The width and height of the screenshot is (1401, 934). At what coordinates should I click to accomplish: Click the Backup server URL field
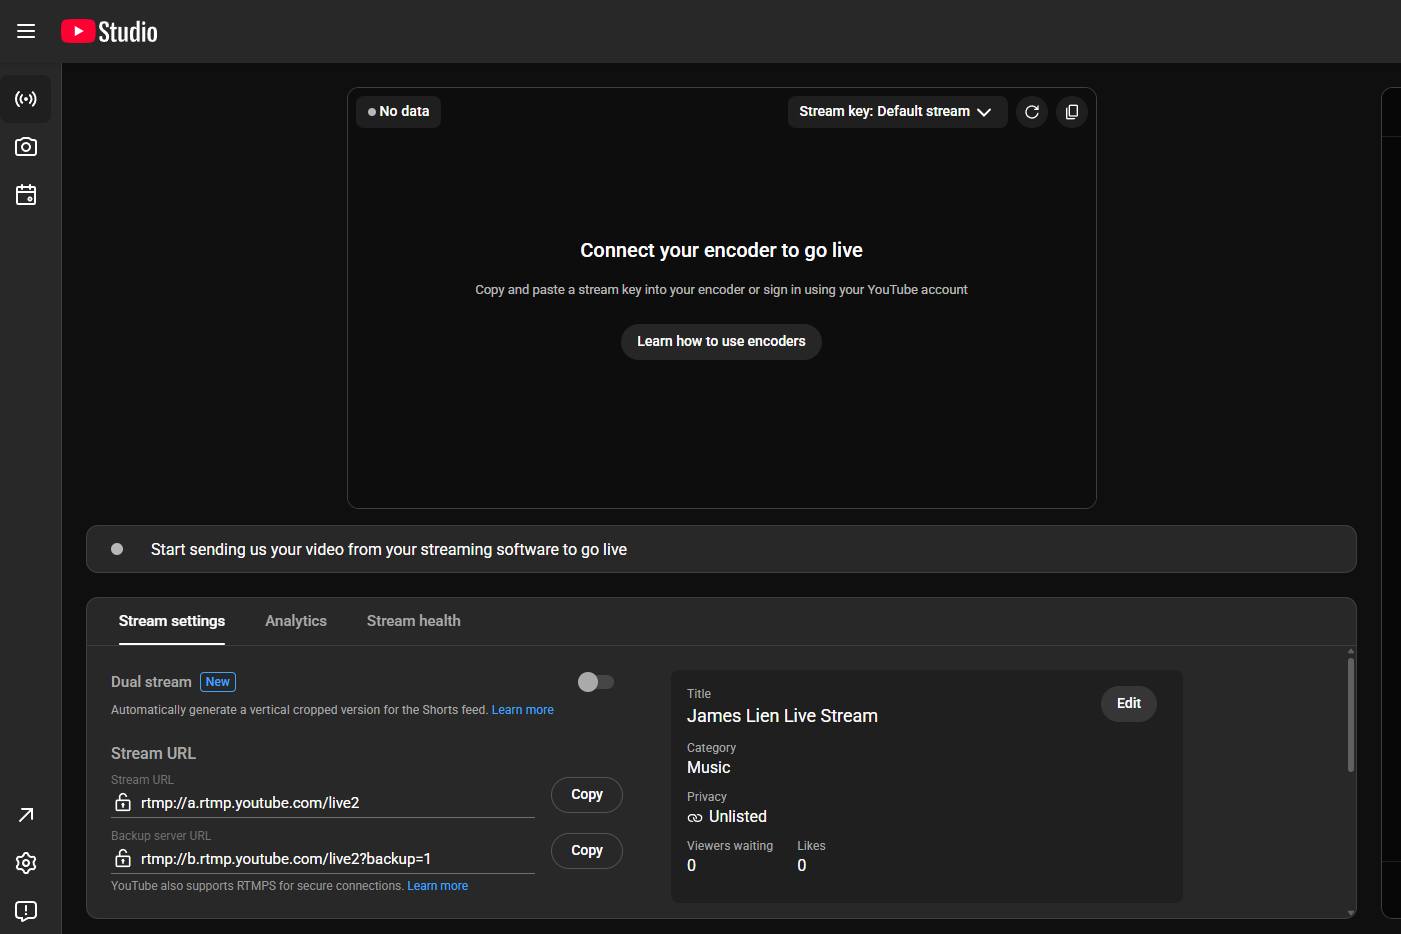323,859
